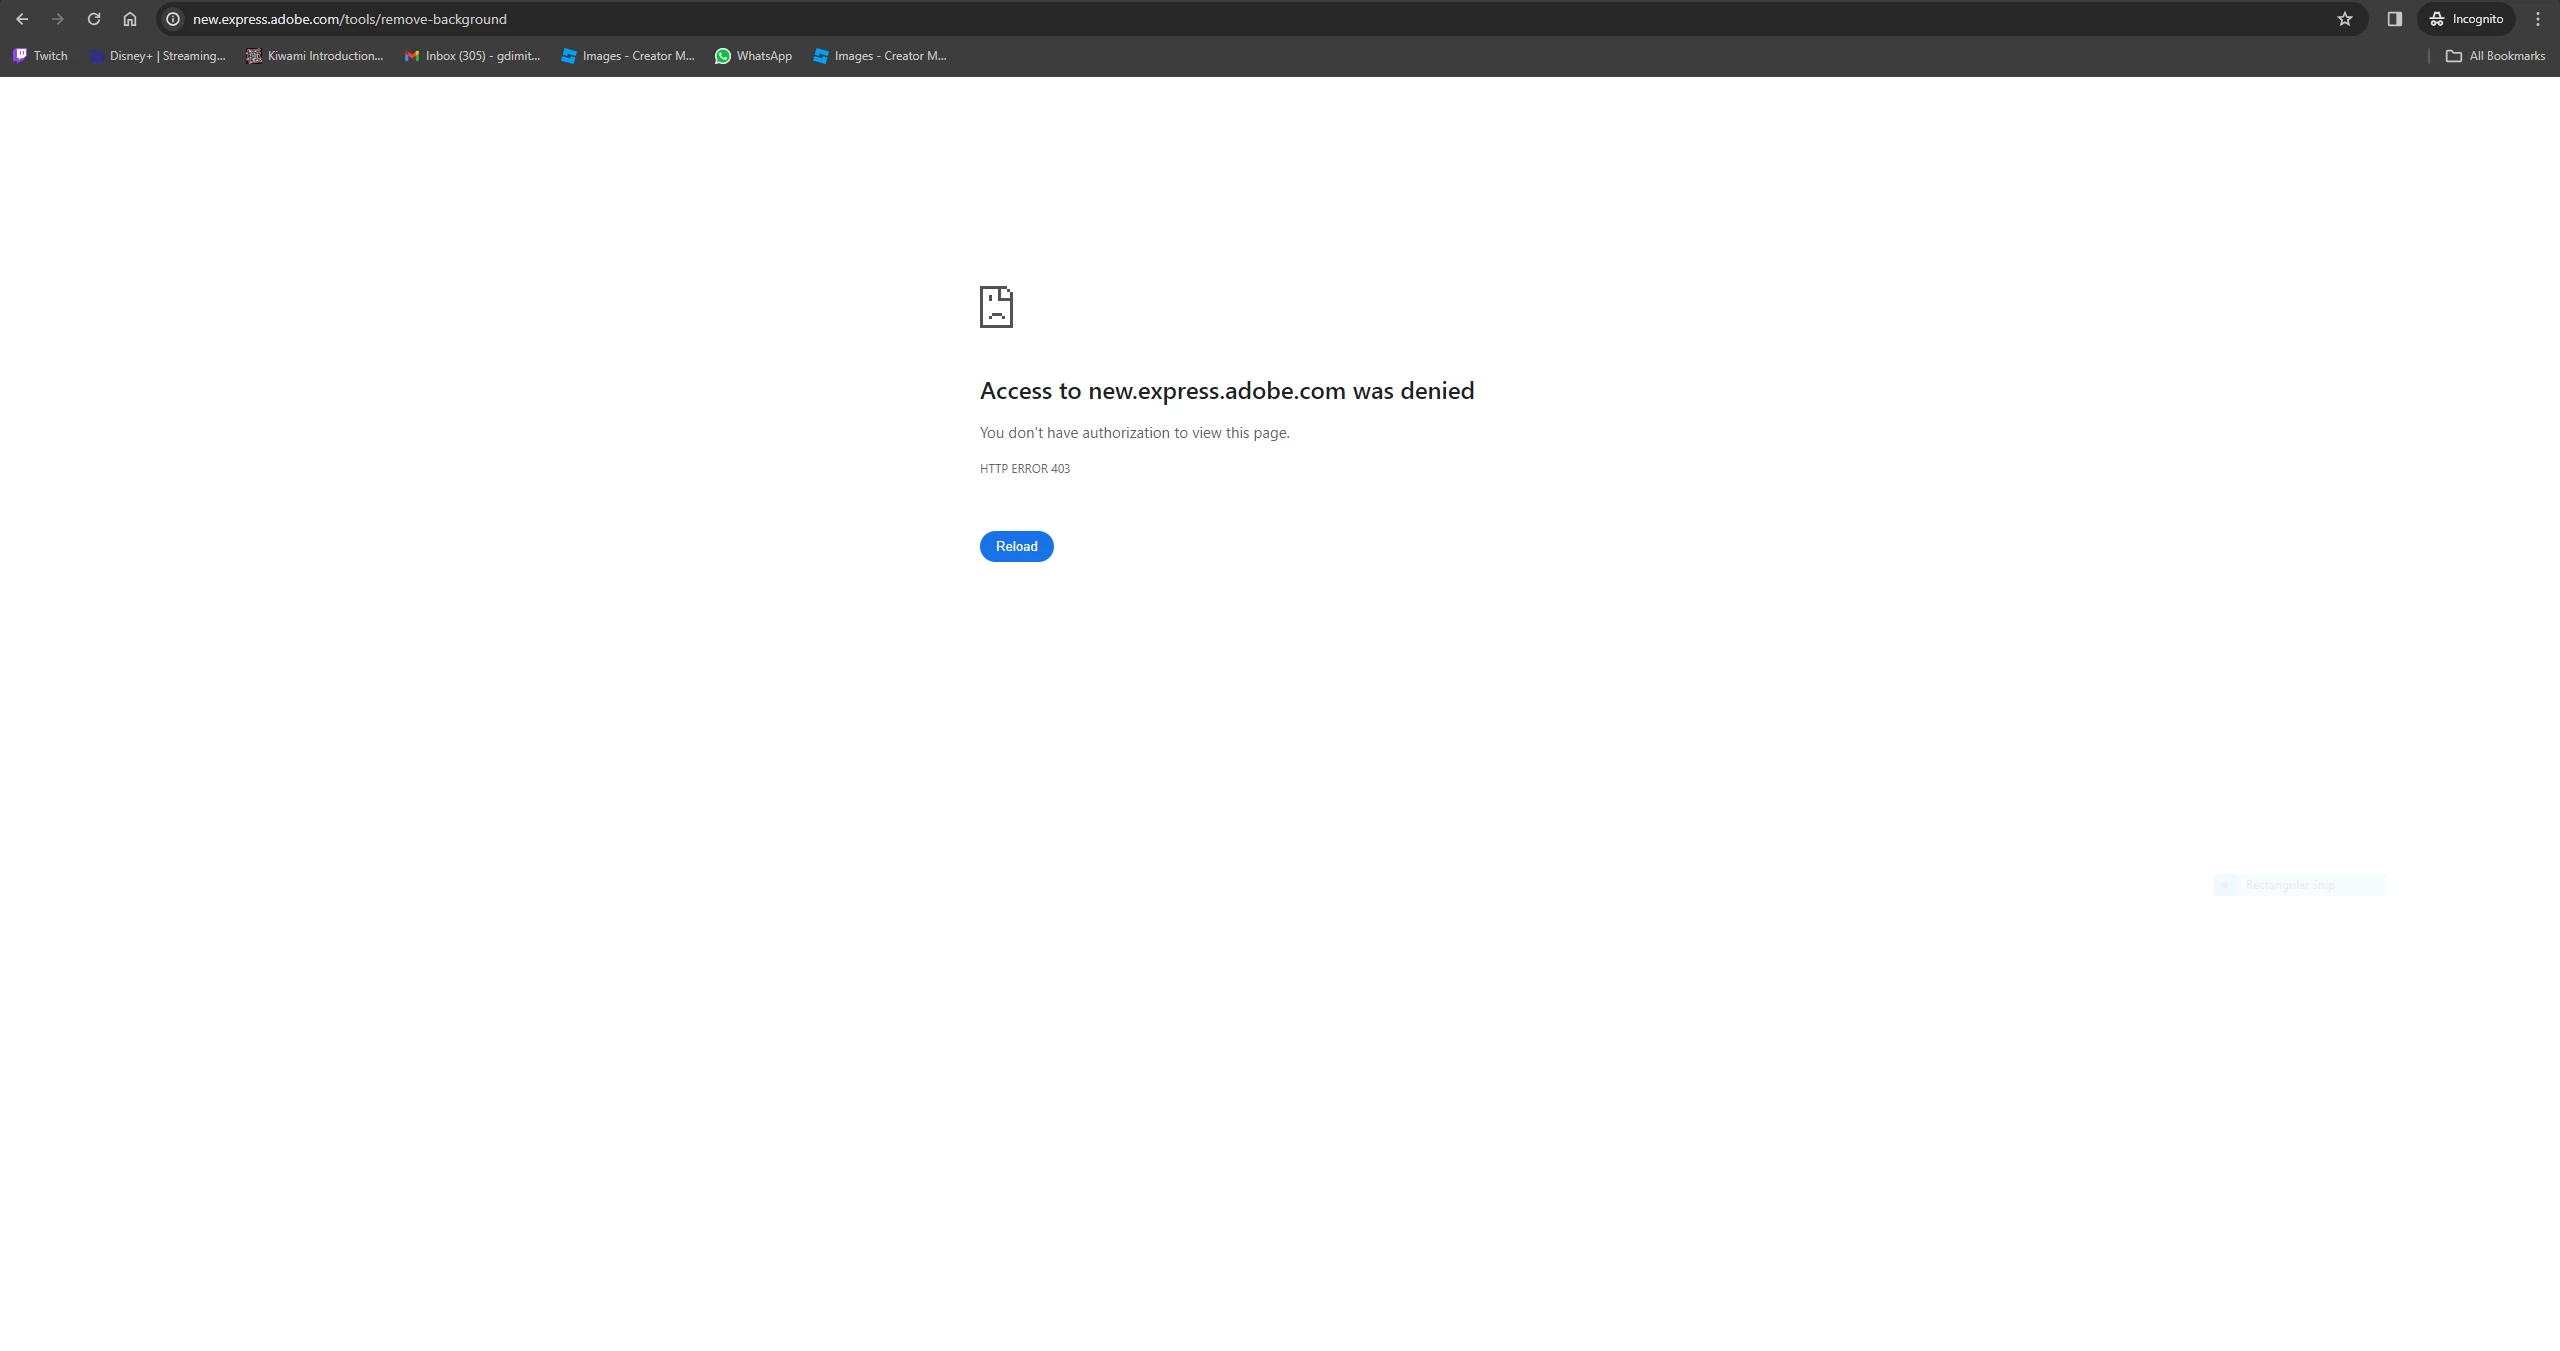Open the Twitch bookmark
Screen dimensions: 2560x1351
[x=41, y=56]
